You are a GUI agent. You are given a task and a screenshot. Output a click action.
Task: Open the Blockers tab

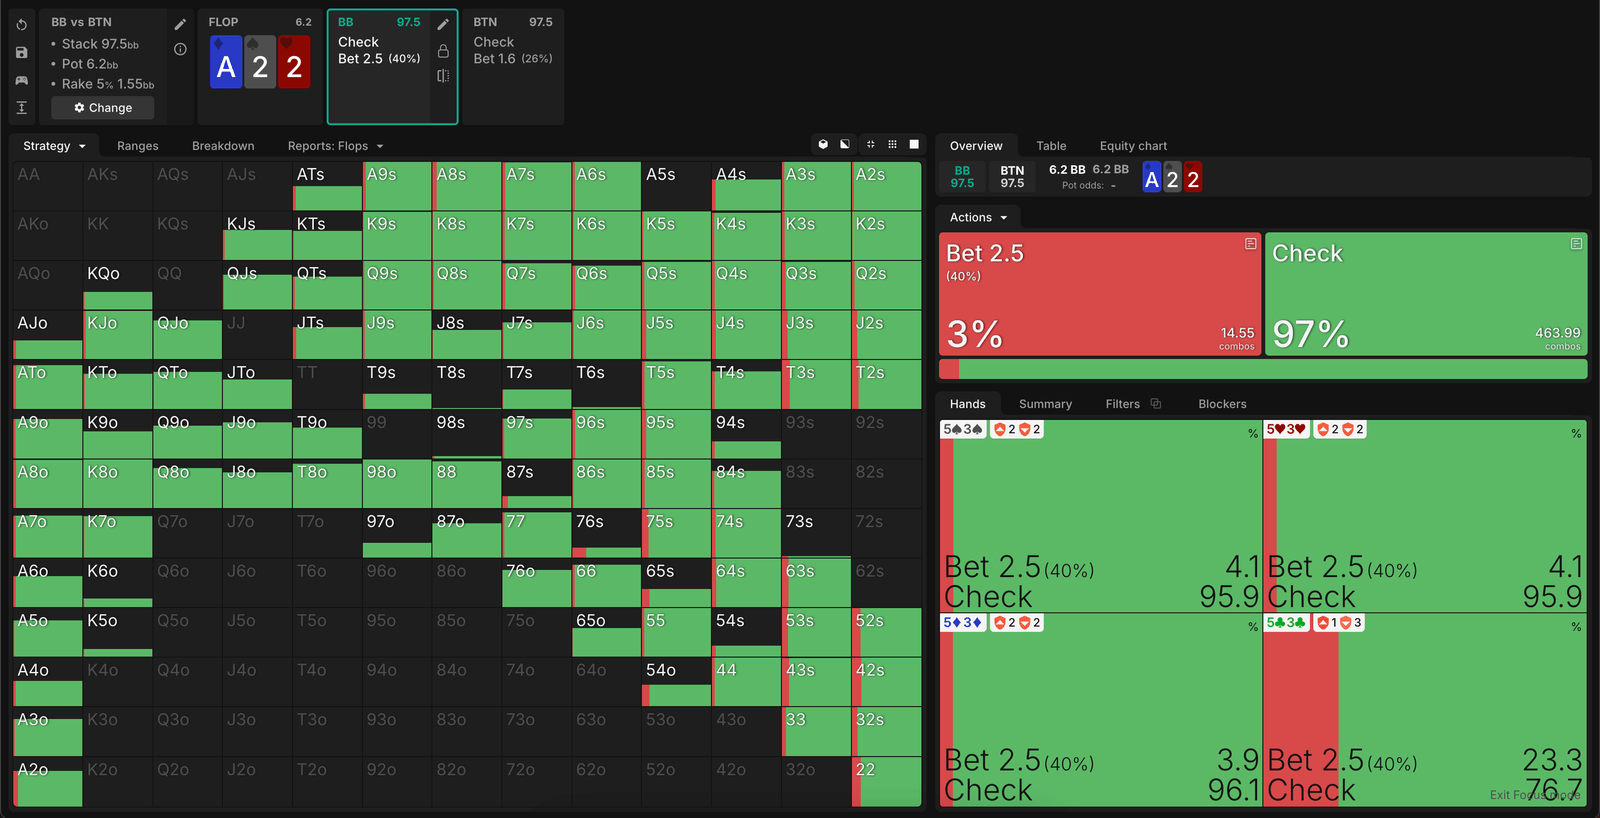coord(1222,404)
